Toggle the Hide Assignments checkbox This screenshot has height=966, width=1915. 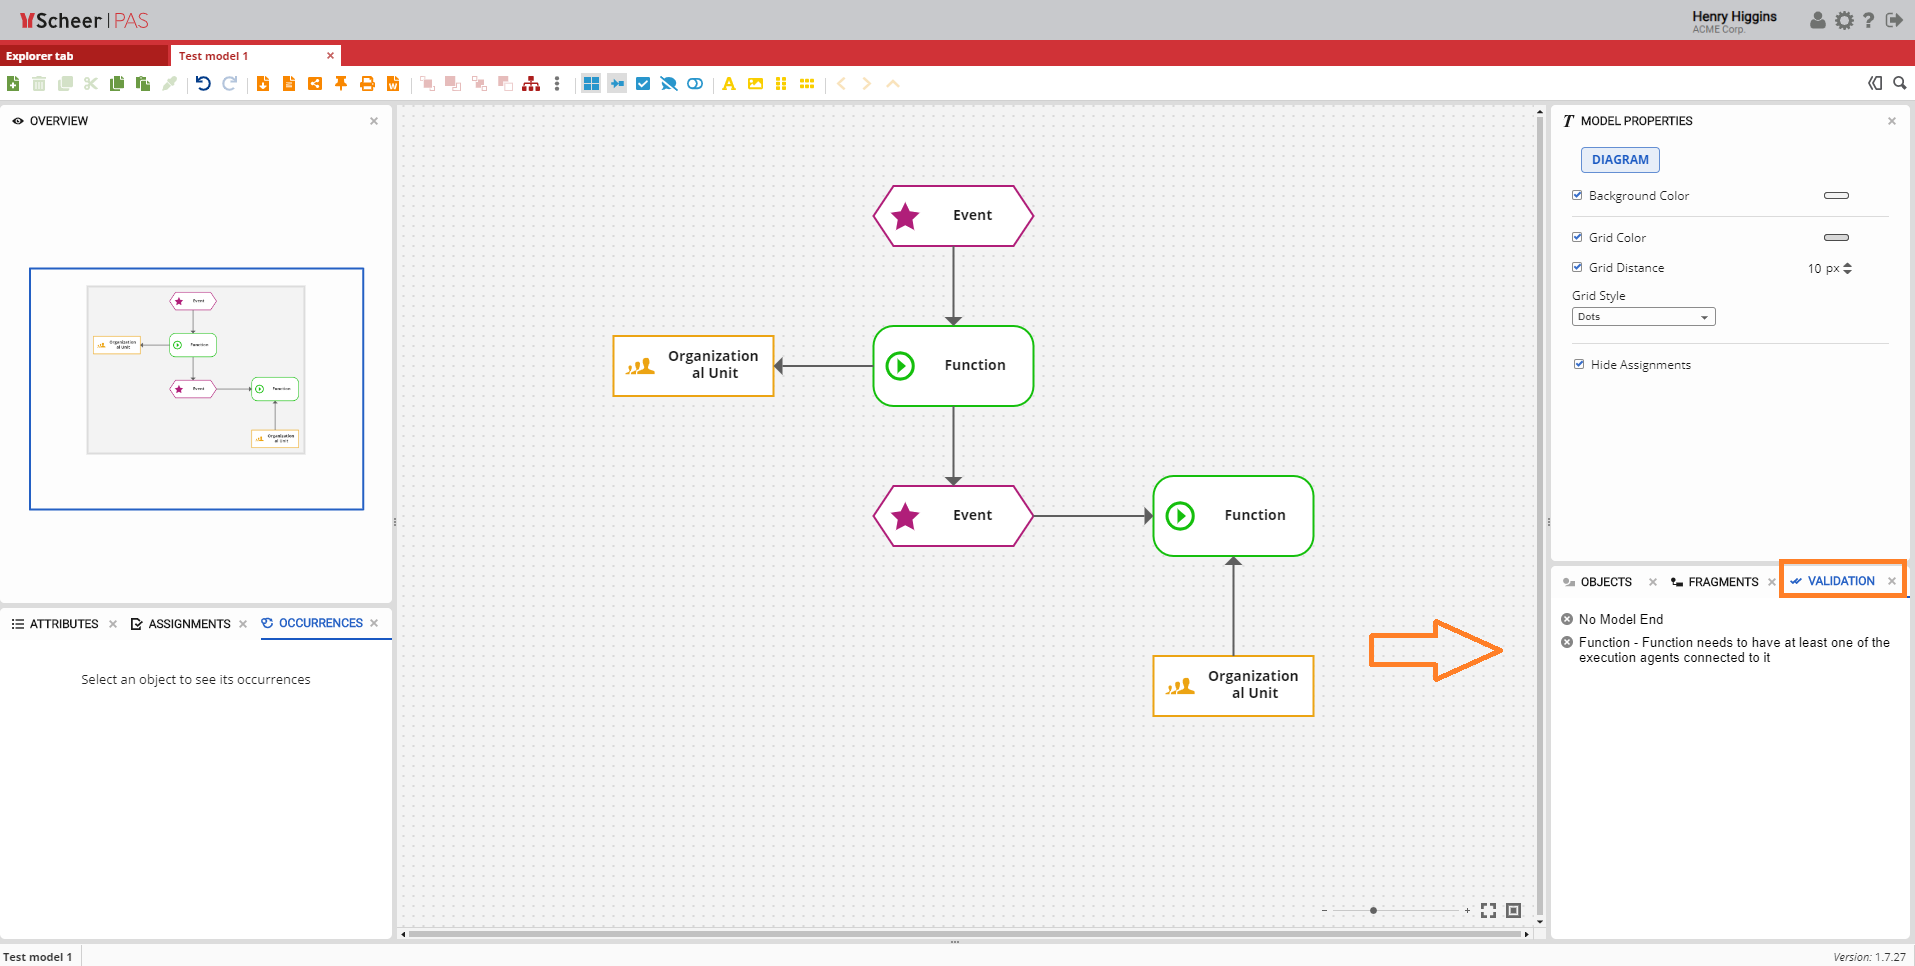(x=1579, y=365)
